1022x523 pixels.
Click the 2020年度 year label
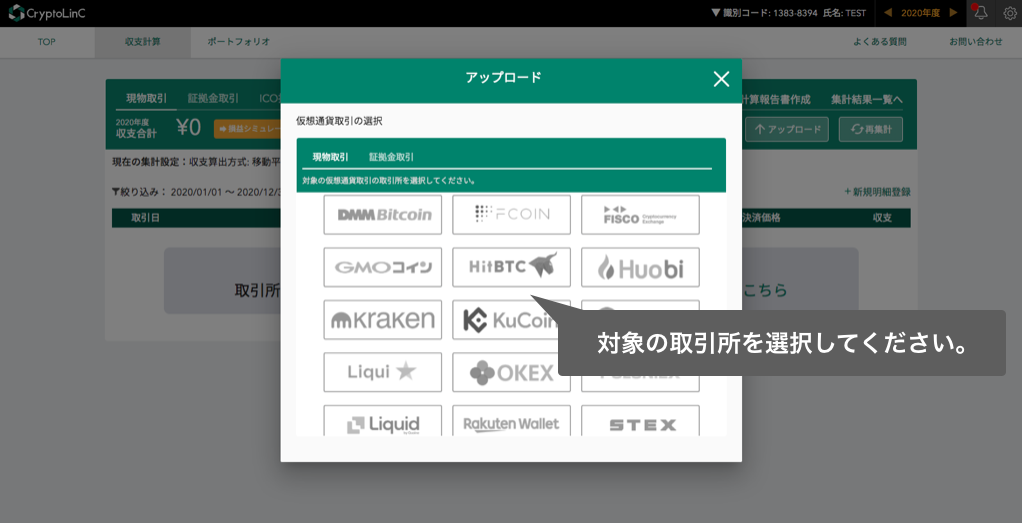tap(920, 13)
